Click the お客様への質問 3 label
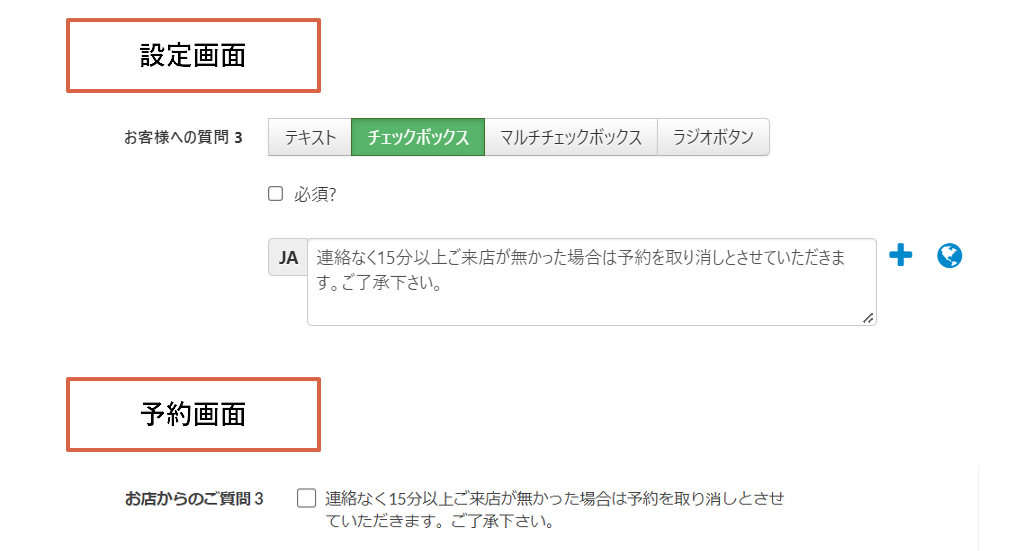Screen dimensions: 1021x551 (x=183, y=137)
